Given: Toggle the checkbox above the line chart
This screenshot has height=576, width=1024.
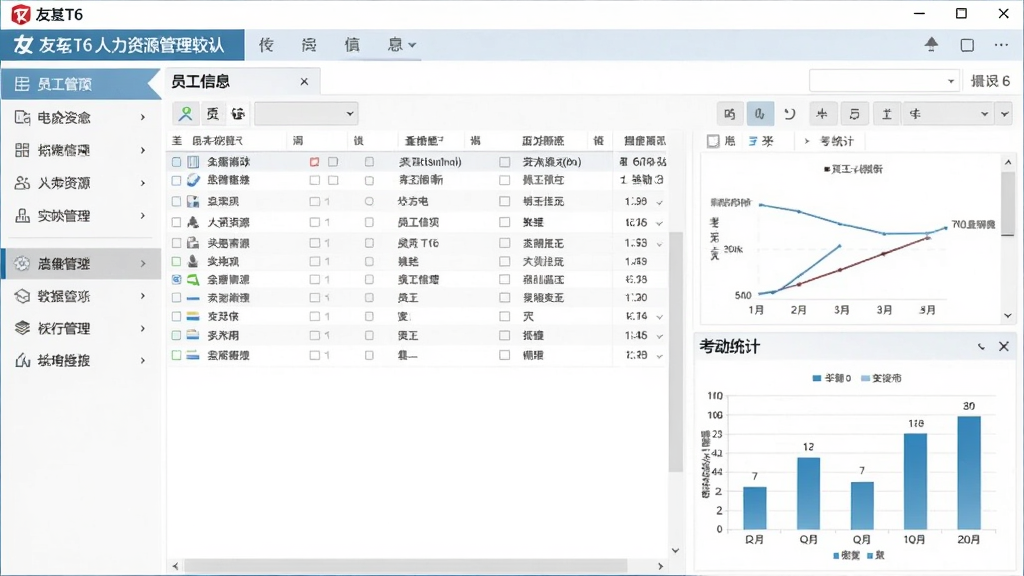Looking at the screenshot, I should coord(713,141).
